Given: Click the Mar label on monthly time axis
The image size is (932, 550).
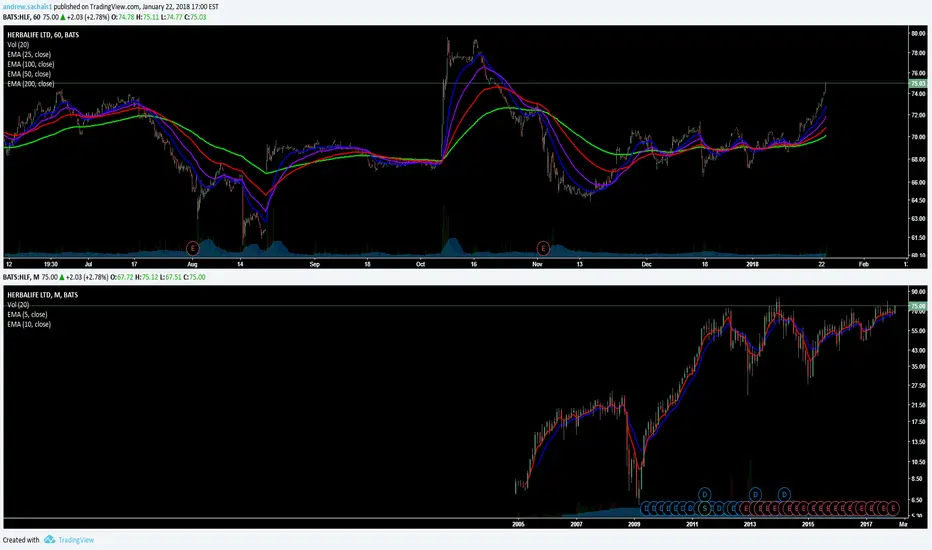Looking at the screenshot, I should (x=903, y=524).
